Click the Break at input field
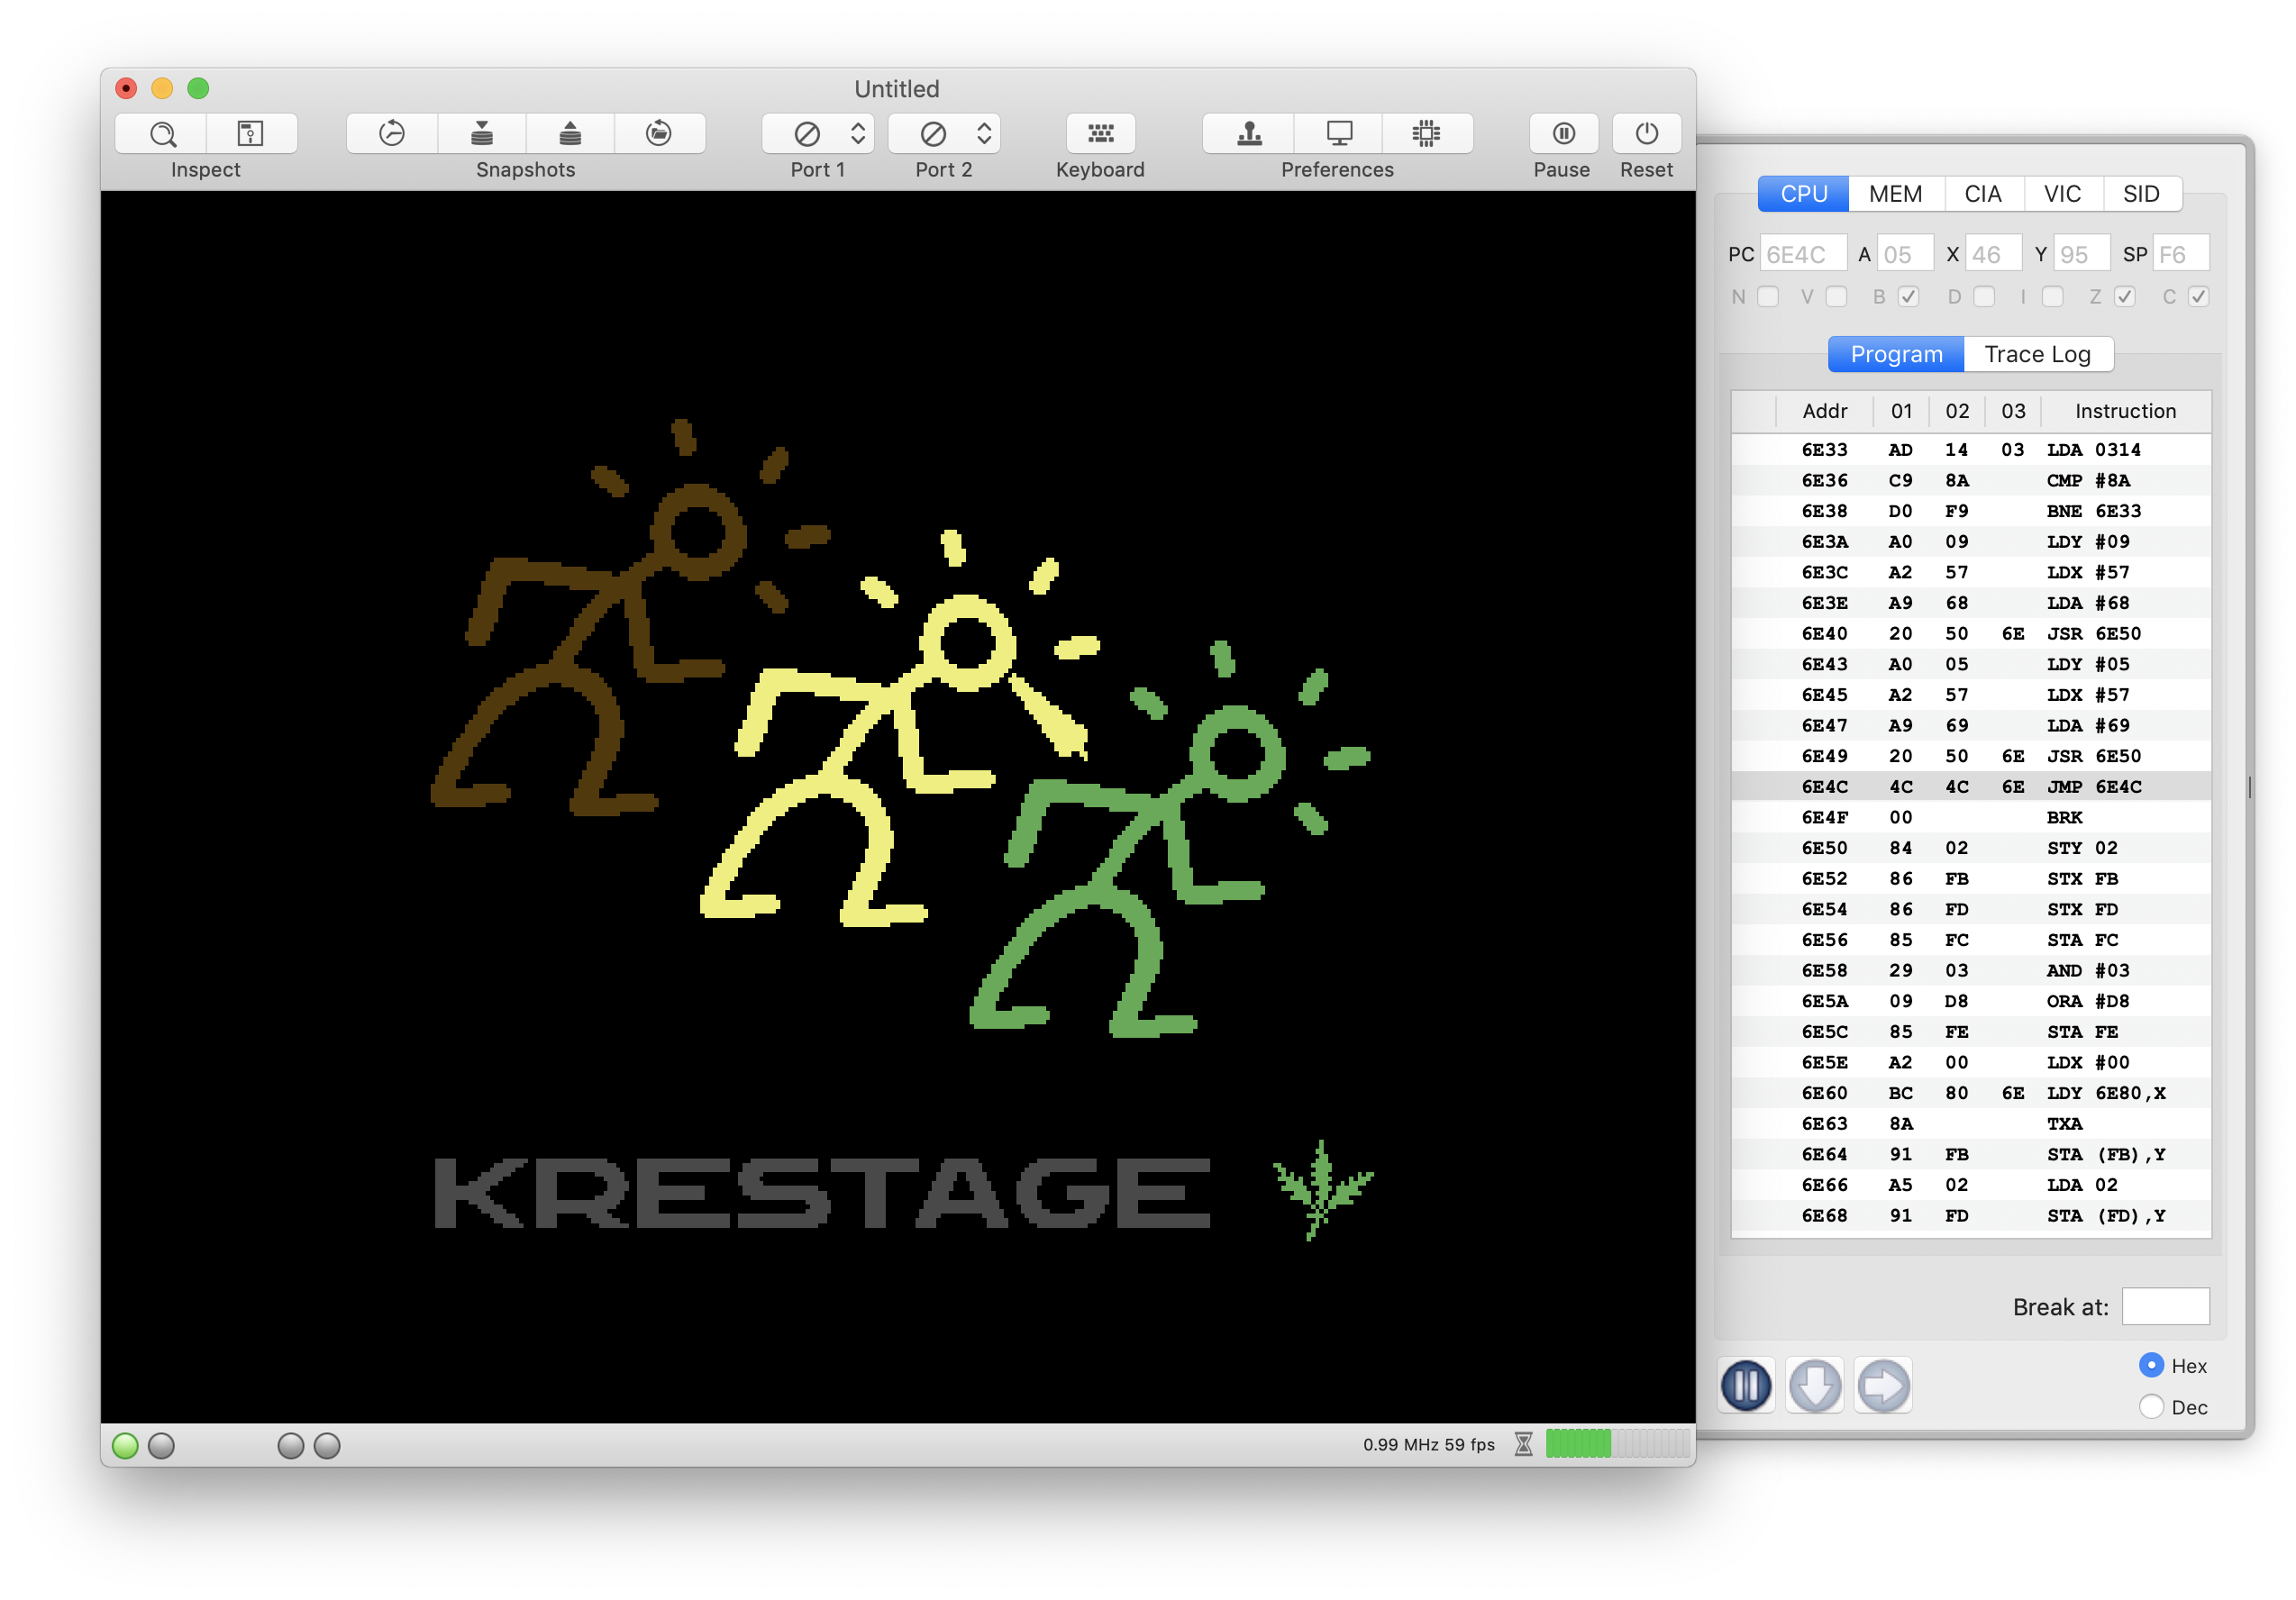The image size is (2296, 1600). (x=2165, y=1306)
